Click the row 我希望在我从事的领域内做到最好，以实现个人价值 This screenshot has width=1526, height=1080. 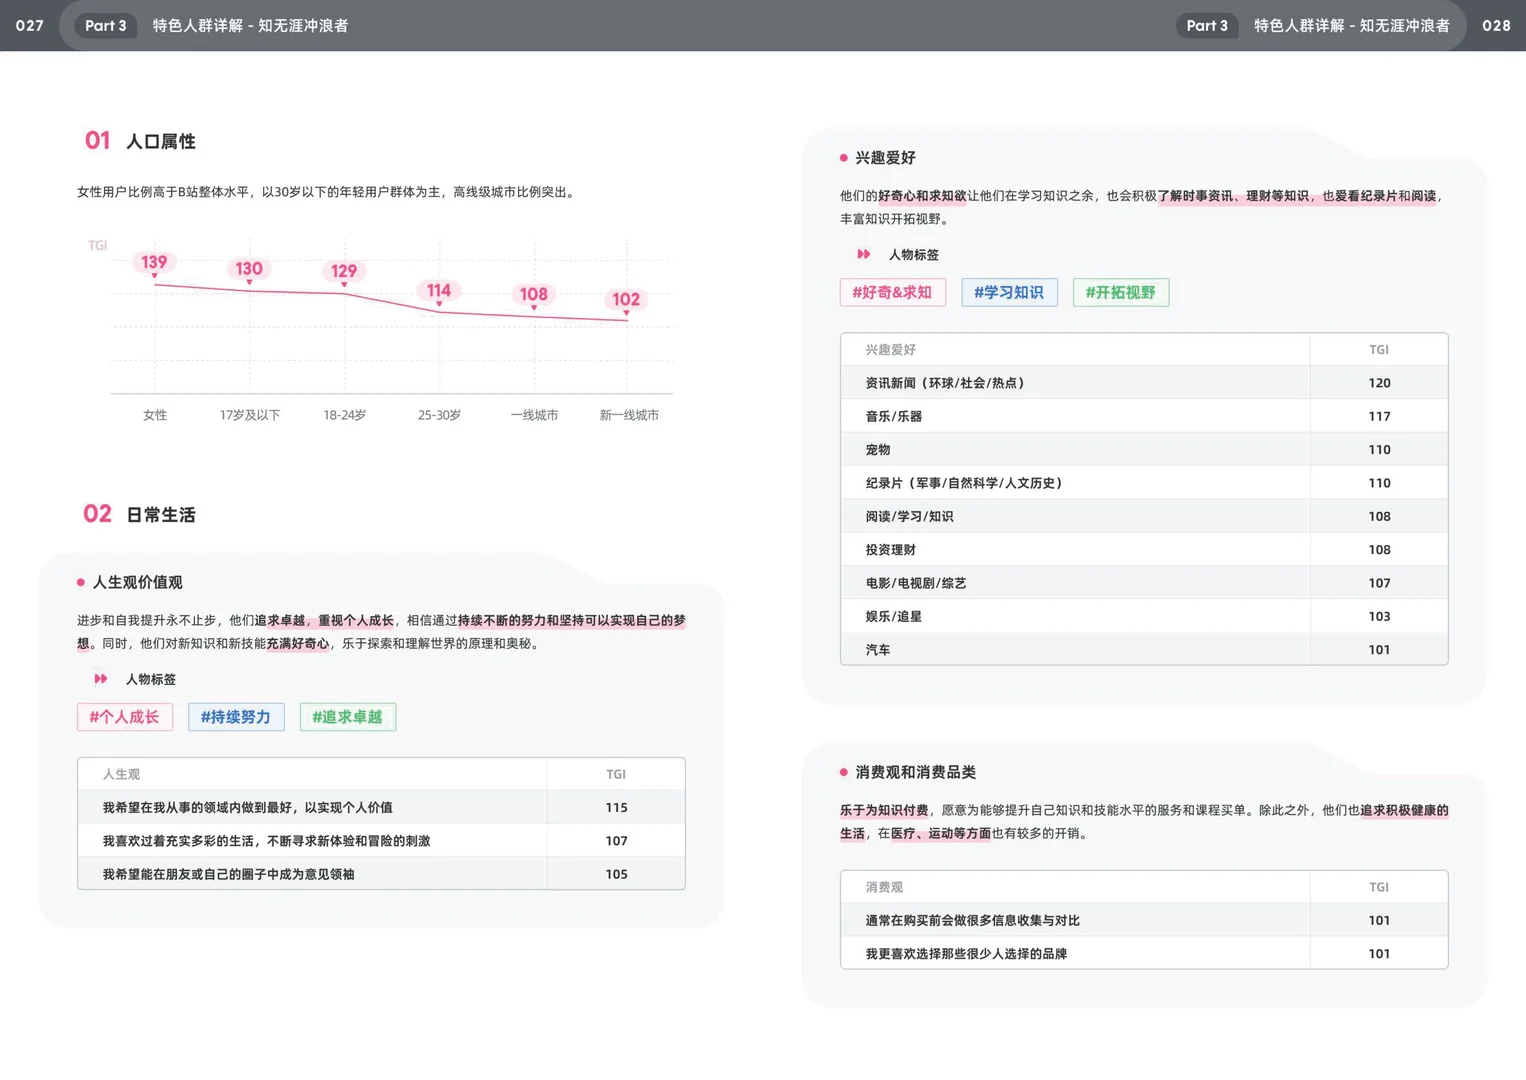(x=381, y=807)
